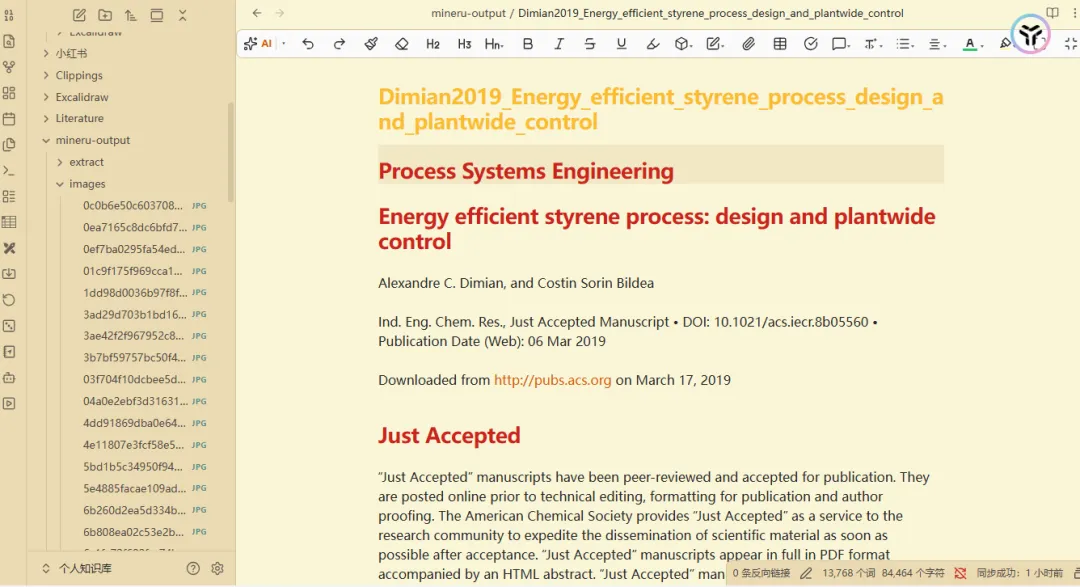Toggle italic text formatting
This screenshot has height=587, width=1080.
tap(559, 44)
